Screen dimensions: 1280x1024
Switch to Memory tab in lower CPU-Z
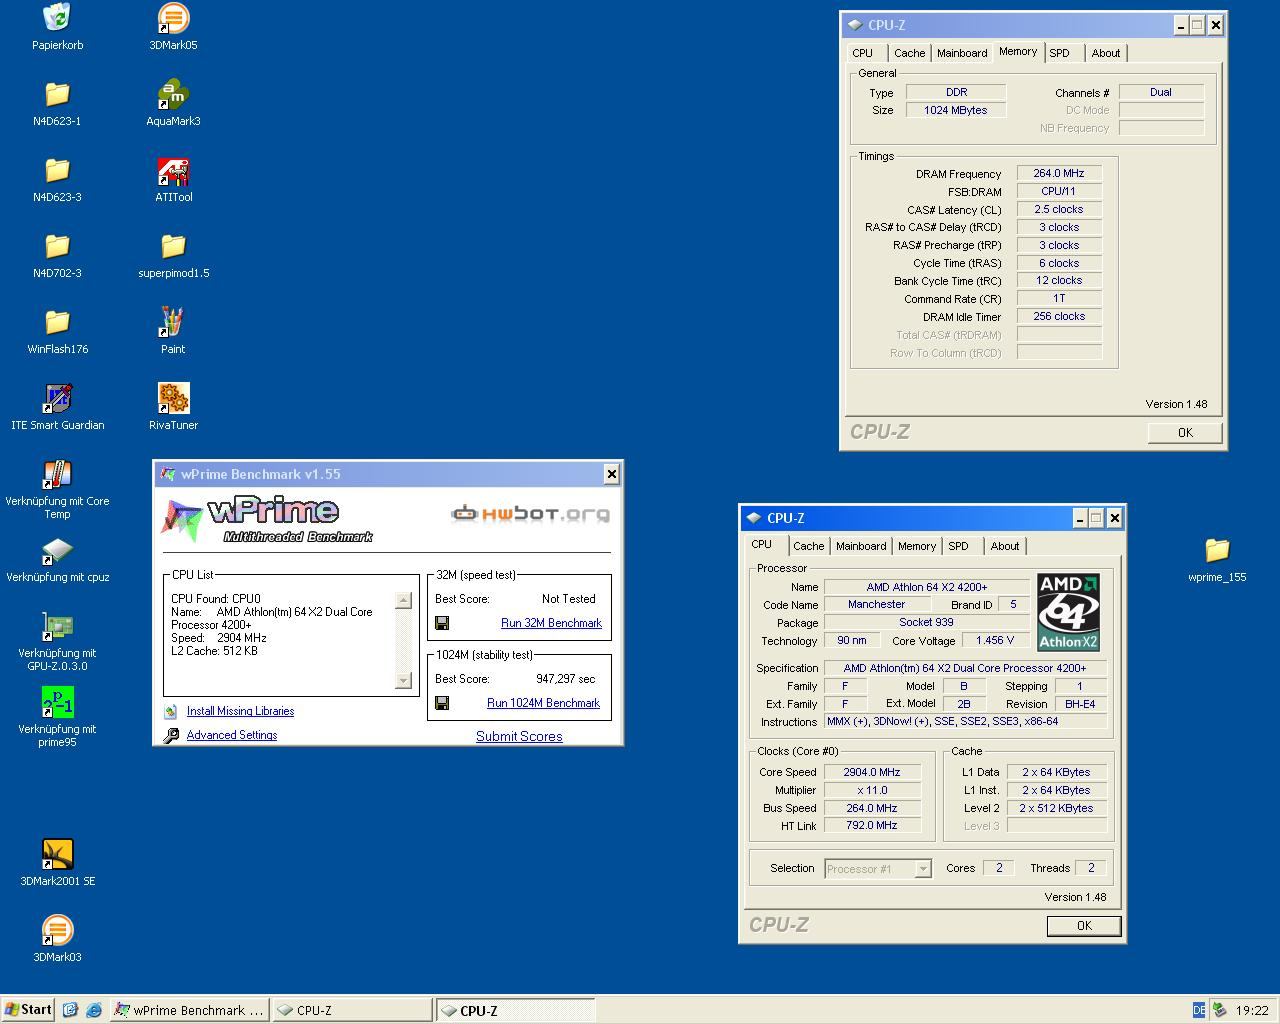click(x=916, y=546)
